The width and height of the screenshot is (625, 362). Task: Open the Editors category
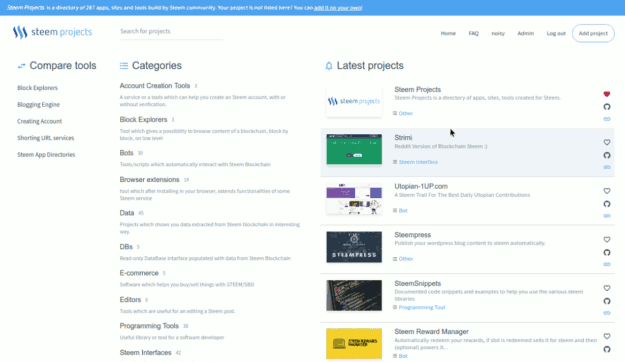point(130,300)
